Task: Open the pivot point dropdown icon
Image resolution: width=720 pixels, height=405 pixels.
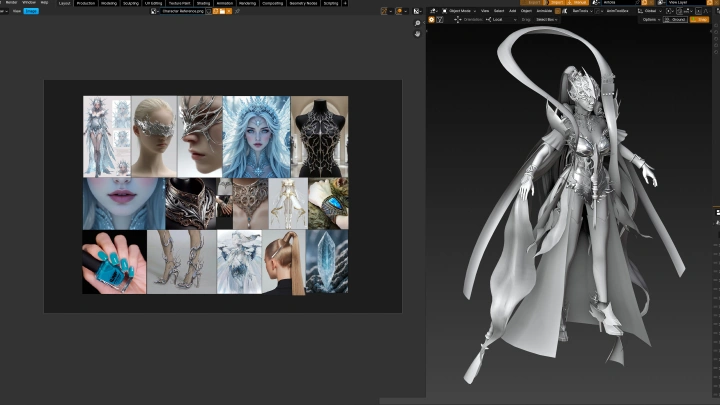Action: 669,11
